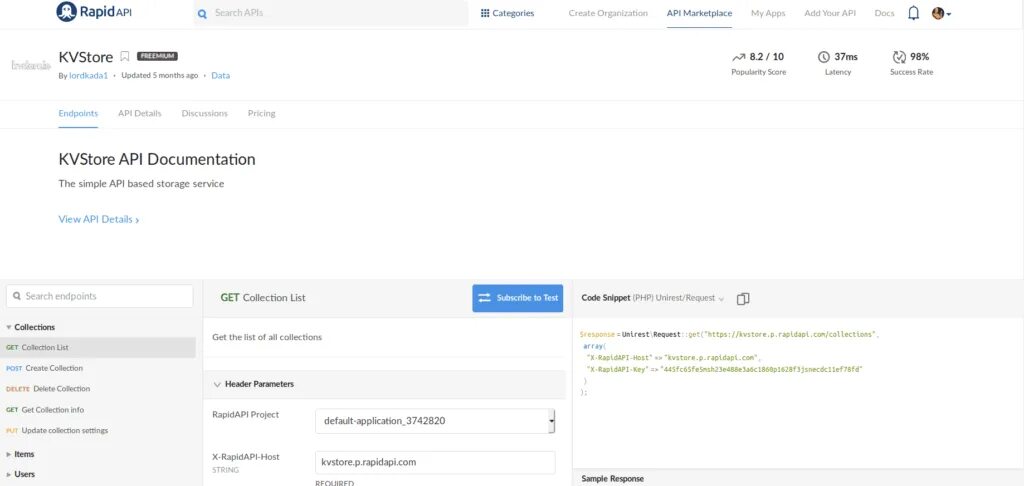Switch to the Endpoints tab
1024x486 pixels.
pyautogui.click(x=78, y=113)
